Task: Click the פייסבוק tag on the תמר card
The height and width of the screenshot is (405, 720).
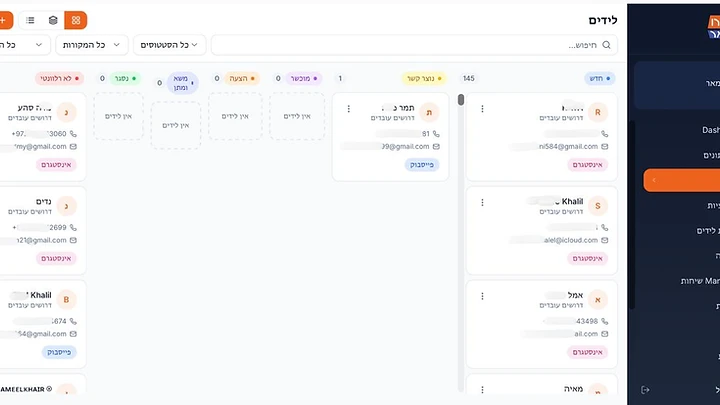Action: tap(422, 165)
